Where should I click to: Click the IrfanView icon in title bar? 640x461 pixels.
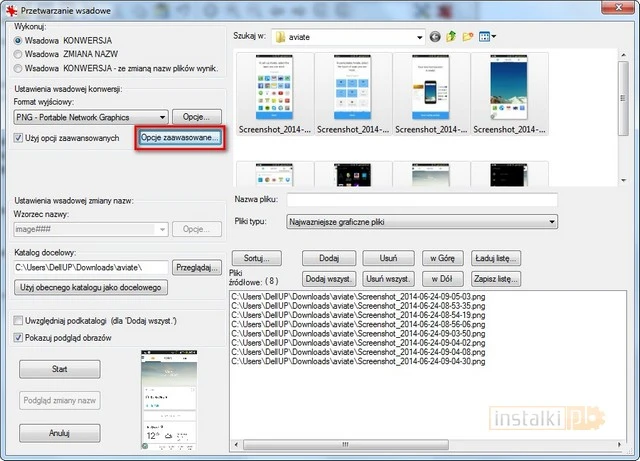10,9
